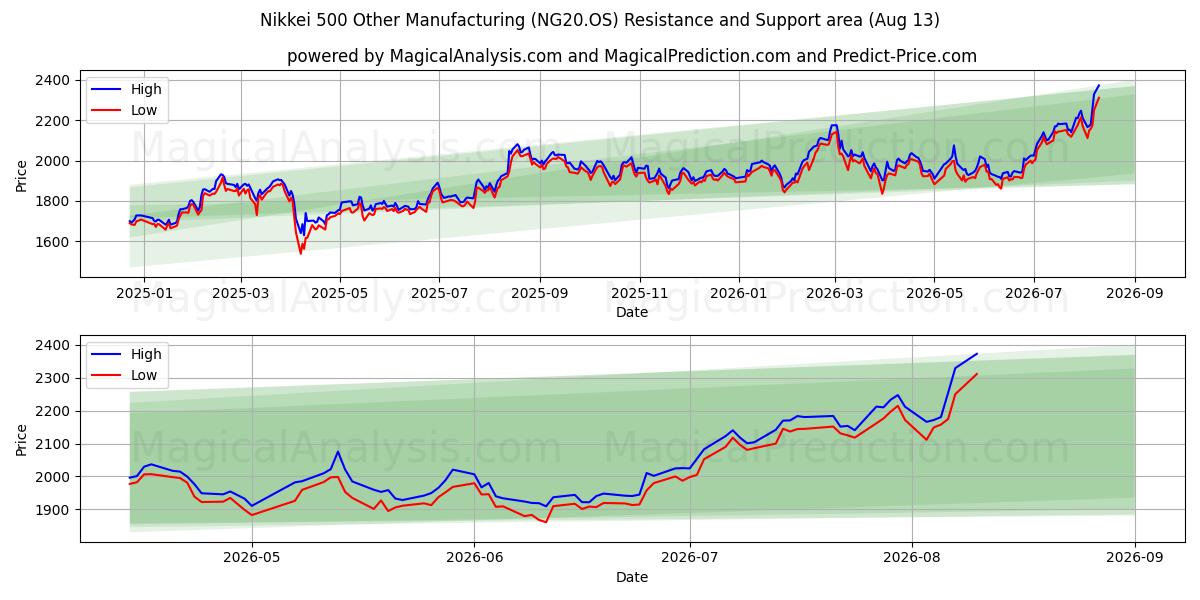The image size is (1200, 600).
Task: Click the '2100' y-axis label in the bottom chart
Action: [53, 444]
